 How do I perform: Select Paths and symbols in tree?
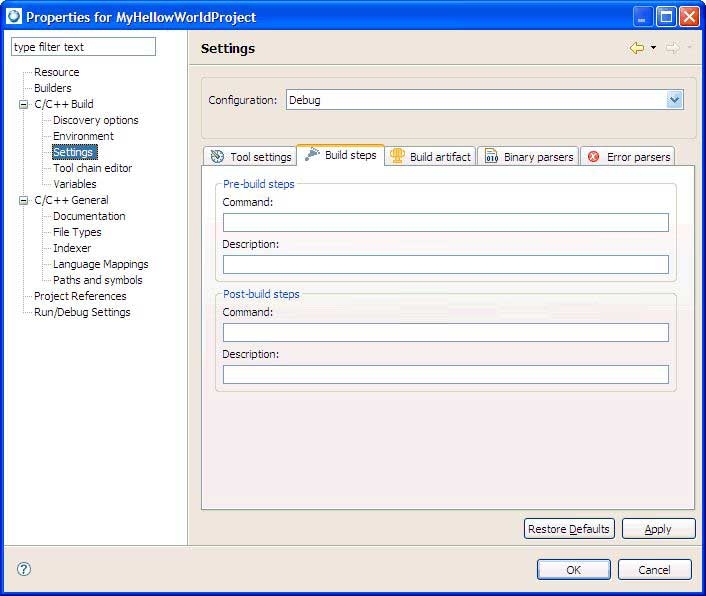[x=97, y=280]
